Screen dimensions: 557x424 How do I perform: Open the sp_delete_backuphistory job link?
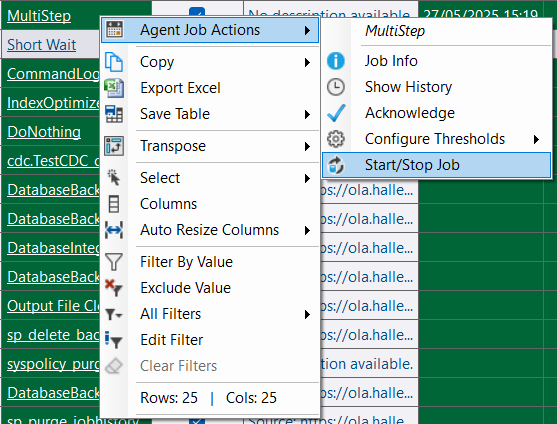[53, 335]
